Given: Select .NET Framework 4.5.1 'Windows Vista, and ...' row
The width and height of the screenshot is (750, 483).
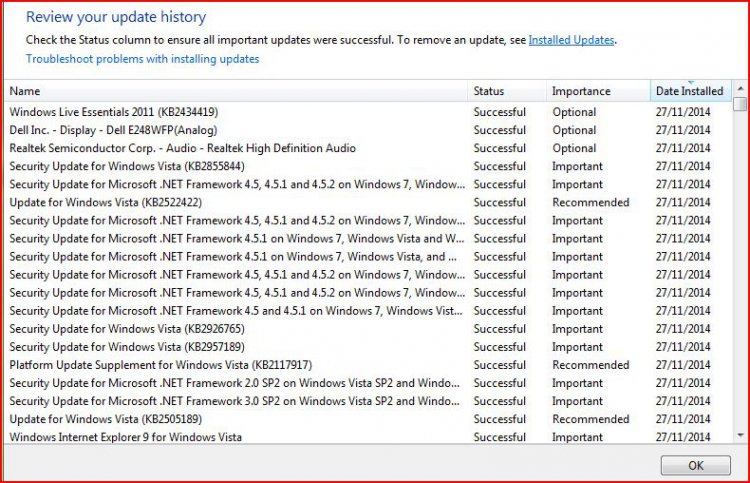Looking at the screenshot, I should 368,257.
